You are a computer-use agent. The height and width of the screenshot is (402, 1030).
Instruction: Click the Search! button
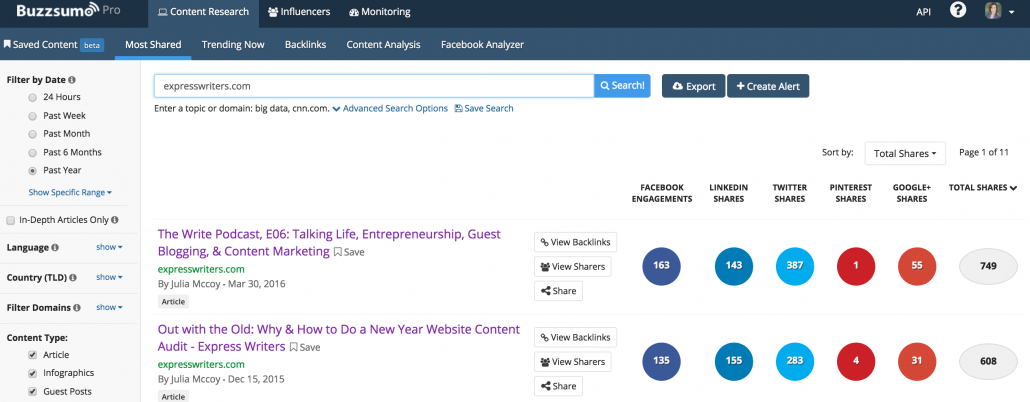pos(622,86)
